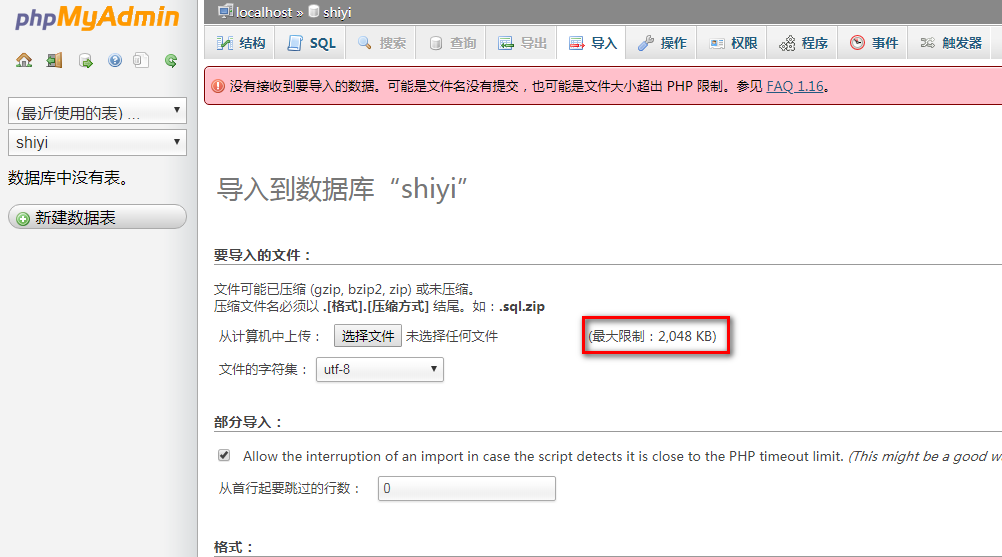Click the 要导入的文件 section heading
Screen dimensions: 1002x557
click(x=262, y=256)
